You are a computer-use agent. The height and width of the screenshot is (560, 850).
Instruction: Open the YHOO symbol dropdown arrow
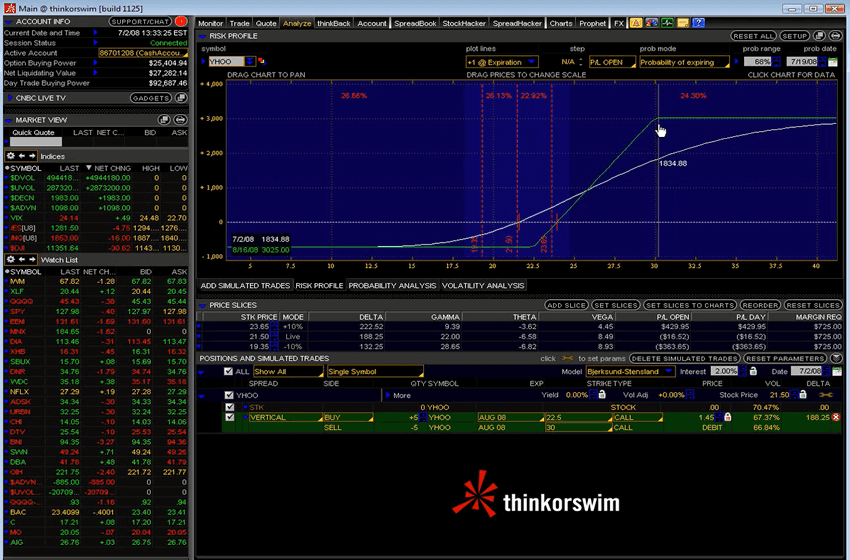coord(249,61)
